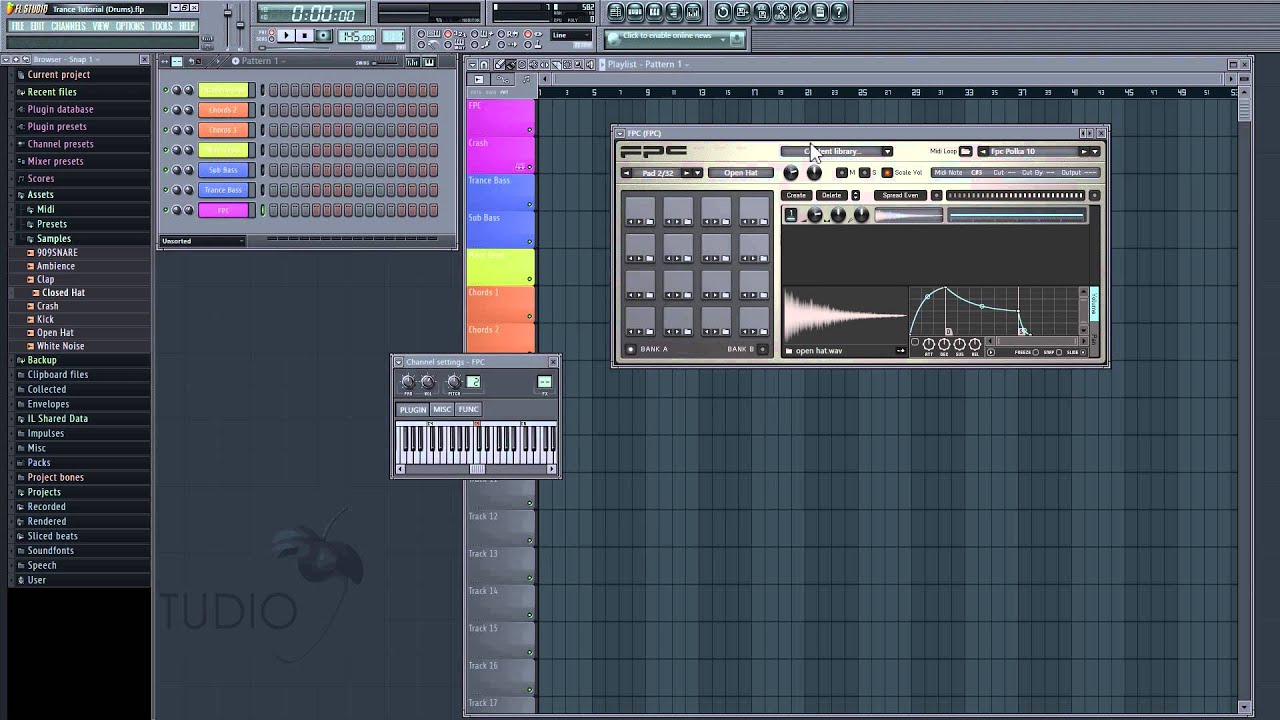Click the save project toolbar icon

[x=742, y=12]
